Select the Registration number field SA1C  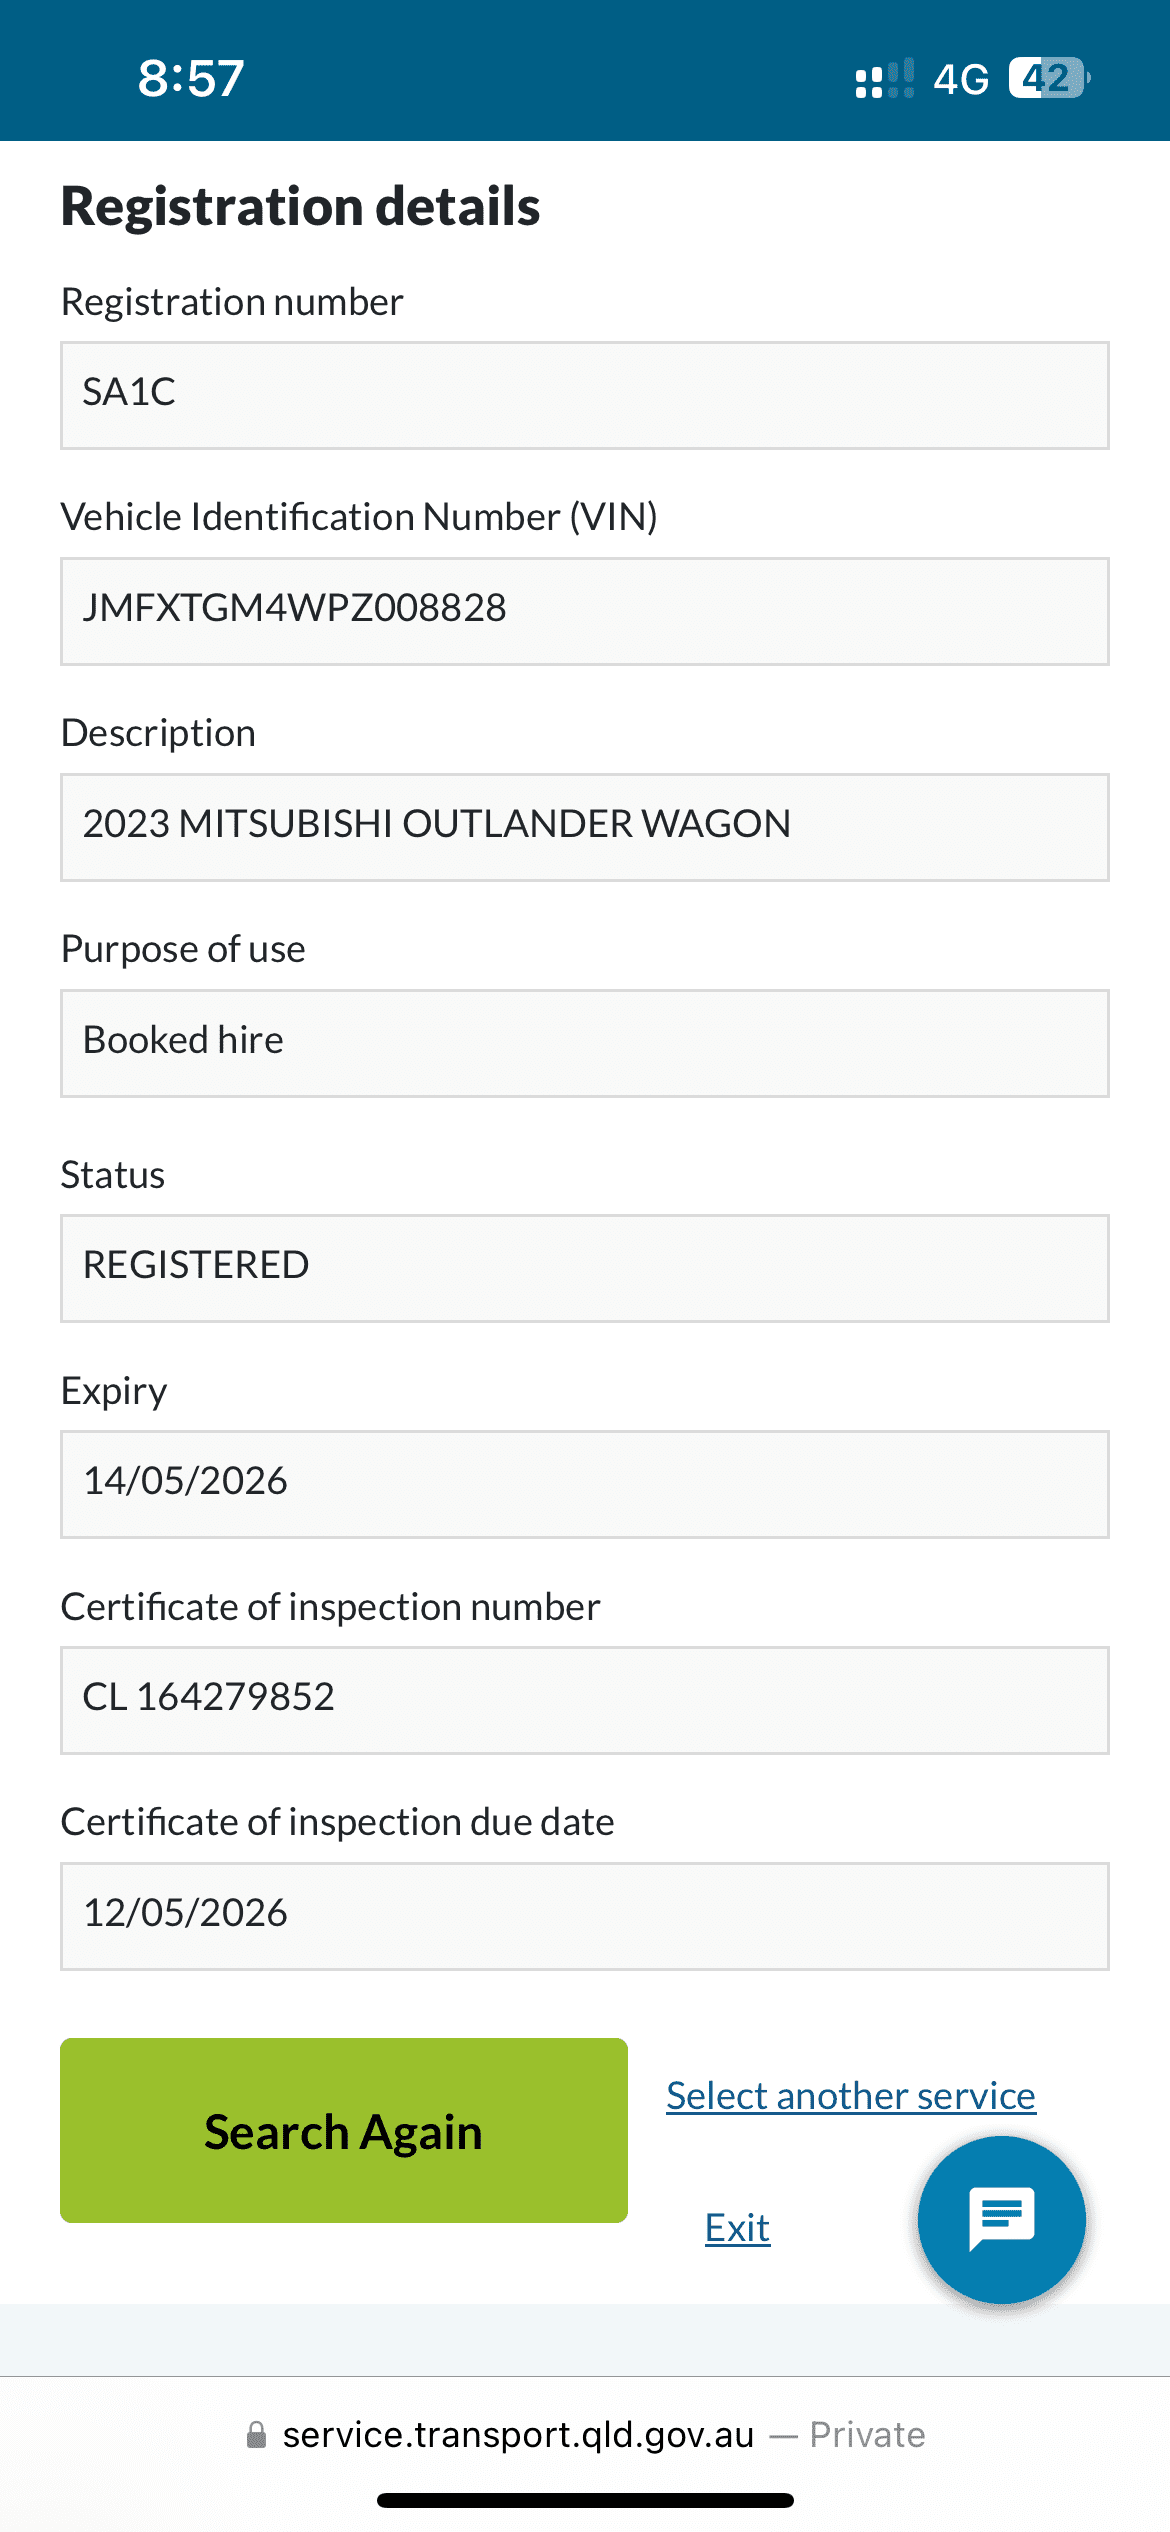tap(585, 395)
